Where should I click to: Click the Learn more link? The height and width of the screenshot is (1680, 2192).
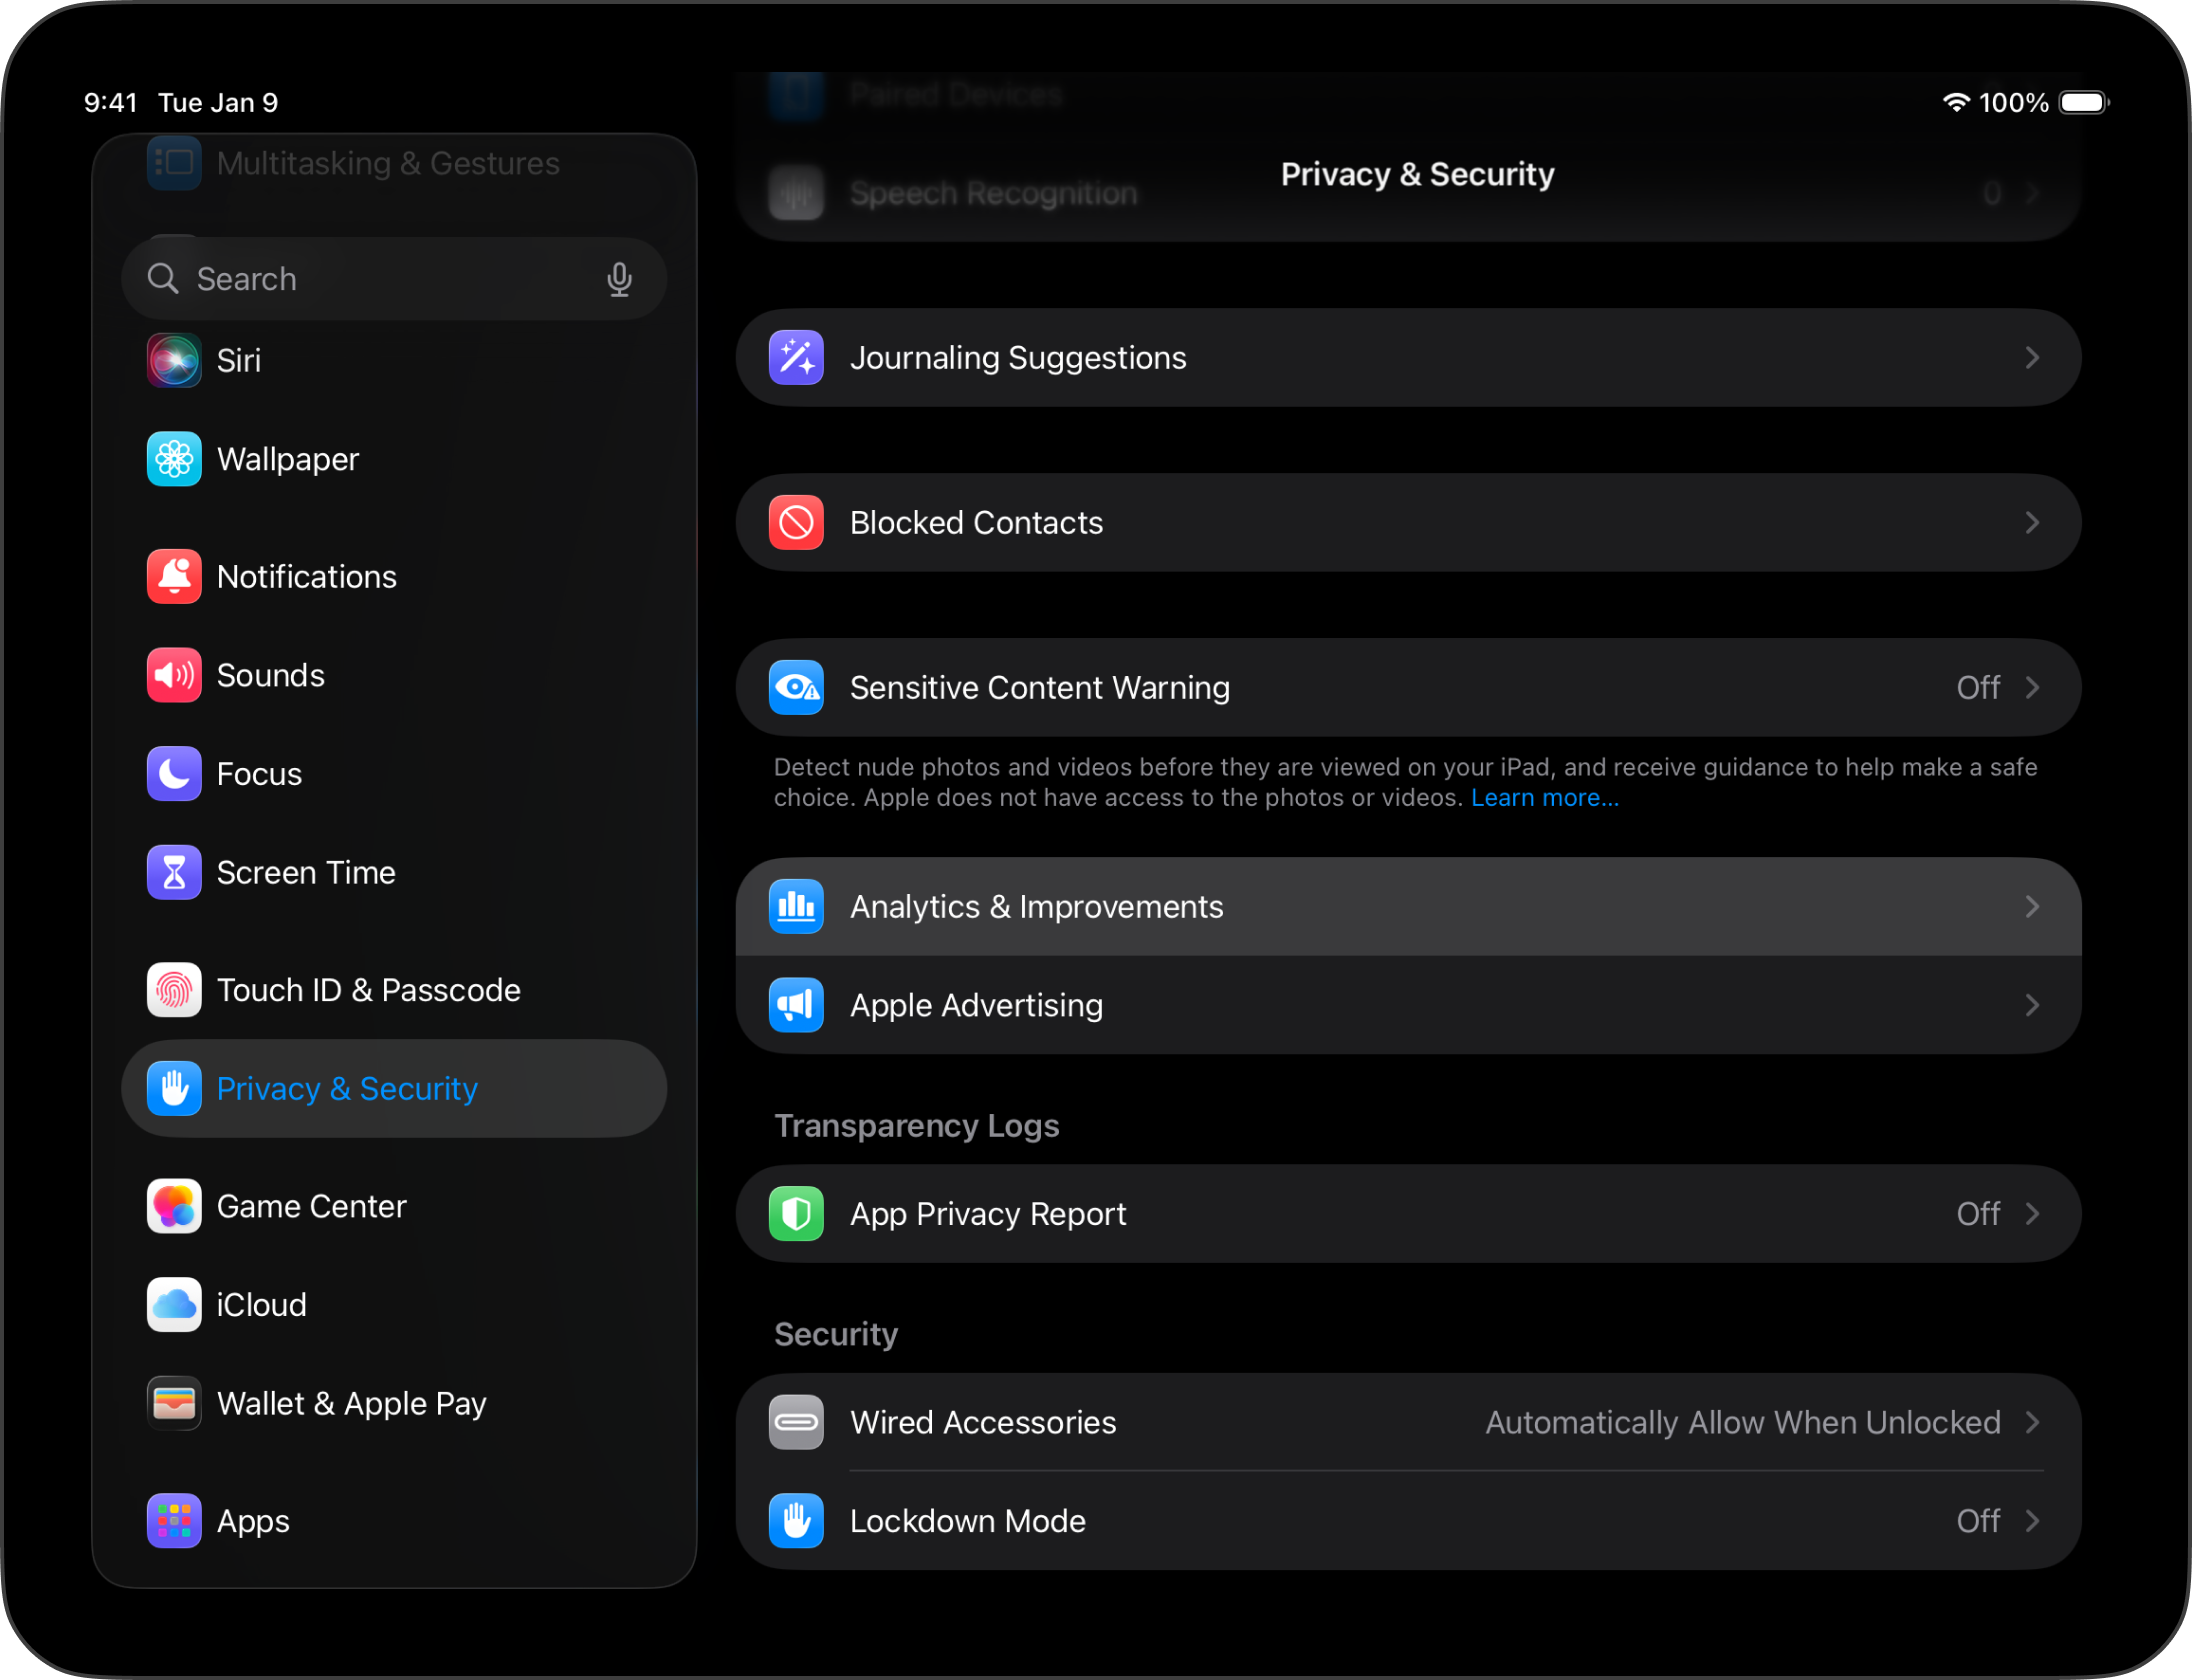click(x=1544, y=797)
